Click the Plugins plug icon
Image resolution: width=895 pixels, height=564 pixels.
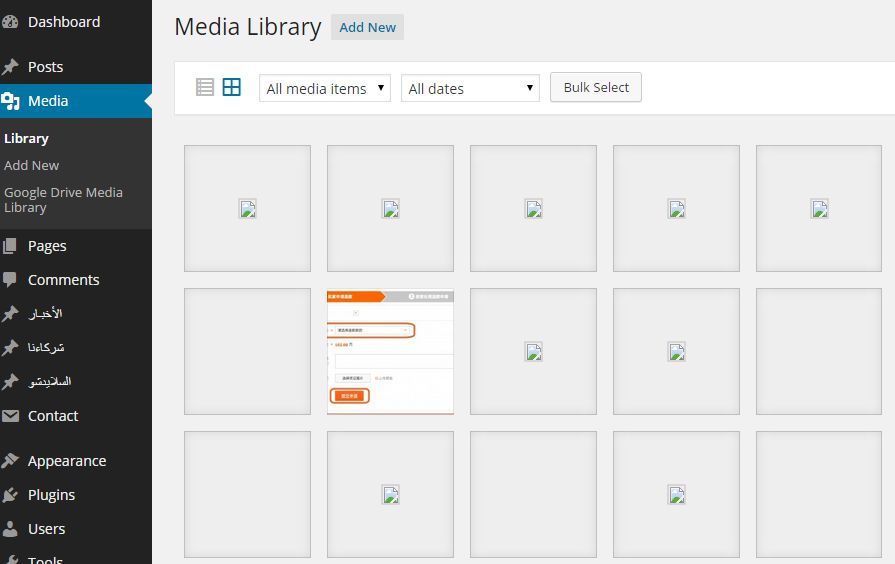pos(11,495)
